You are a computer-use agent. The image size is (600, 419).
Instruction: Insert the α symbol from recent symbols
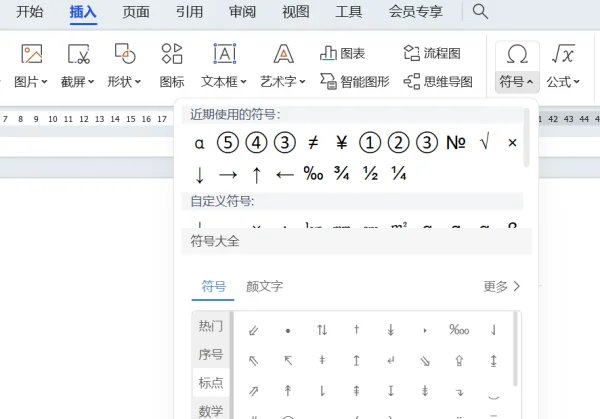pyautogui.click(x=199, y=143)
